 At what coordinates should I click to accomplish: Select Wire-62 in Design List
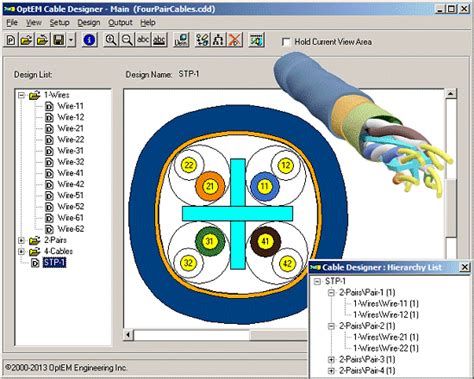[71, 229]
